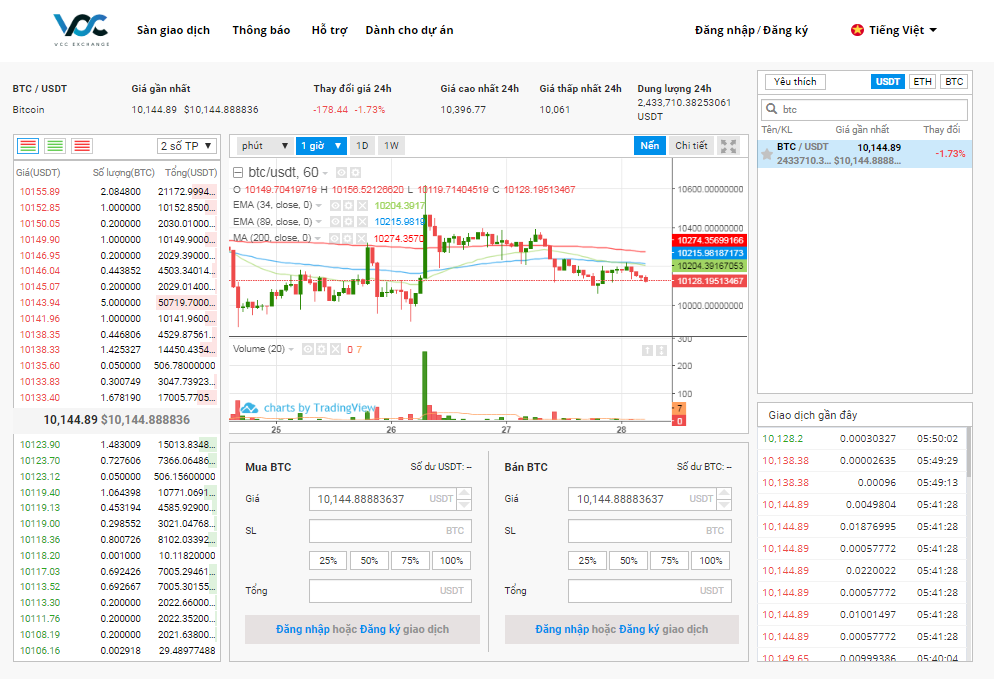Switch market filter to ETH

(922, 82)
